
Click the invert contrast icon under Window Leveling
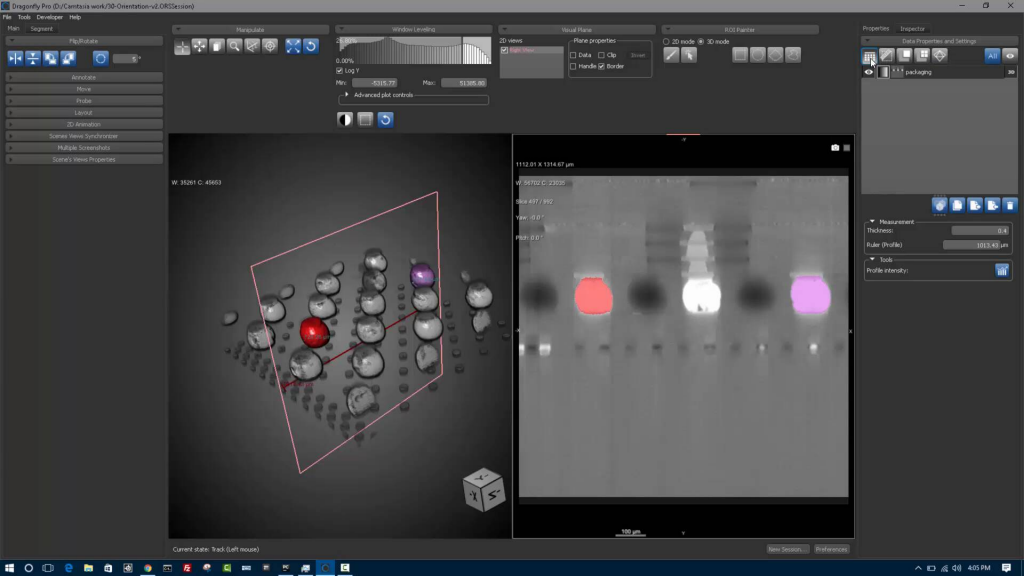[345, 119]
